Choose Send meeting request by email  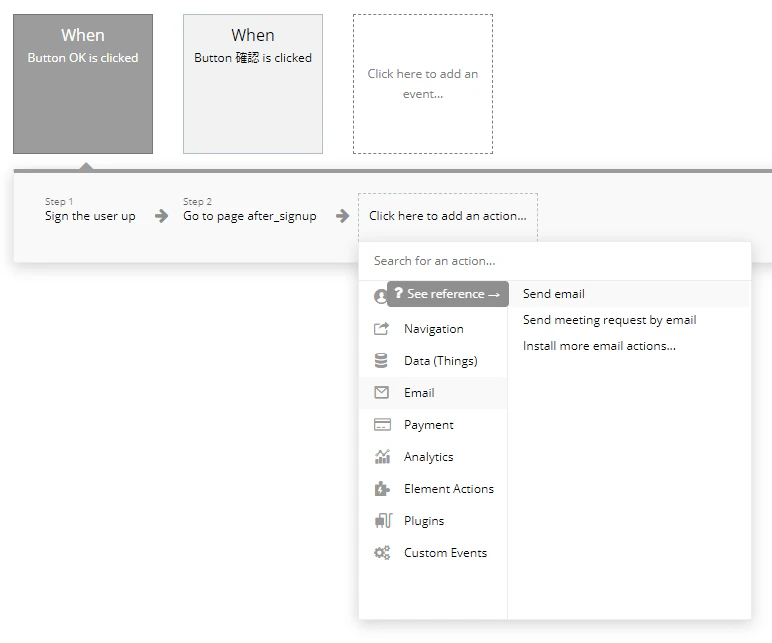pyautogui.click(x=629, y=320)
